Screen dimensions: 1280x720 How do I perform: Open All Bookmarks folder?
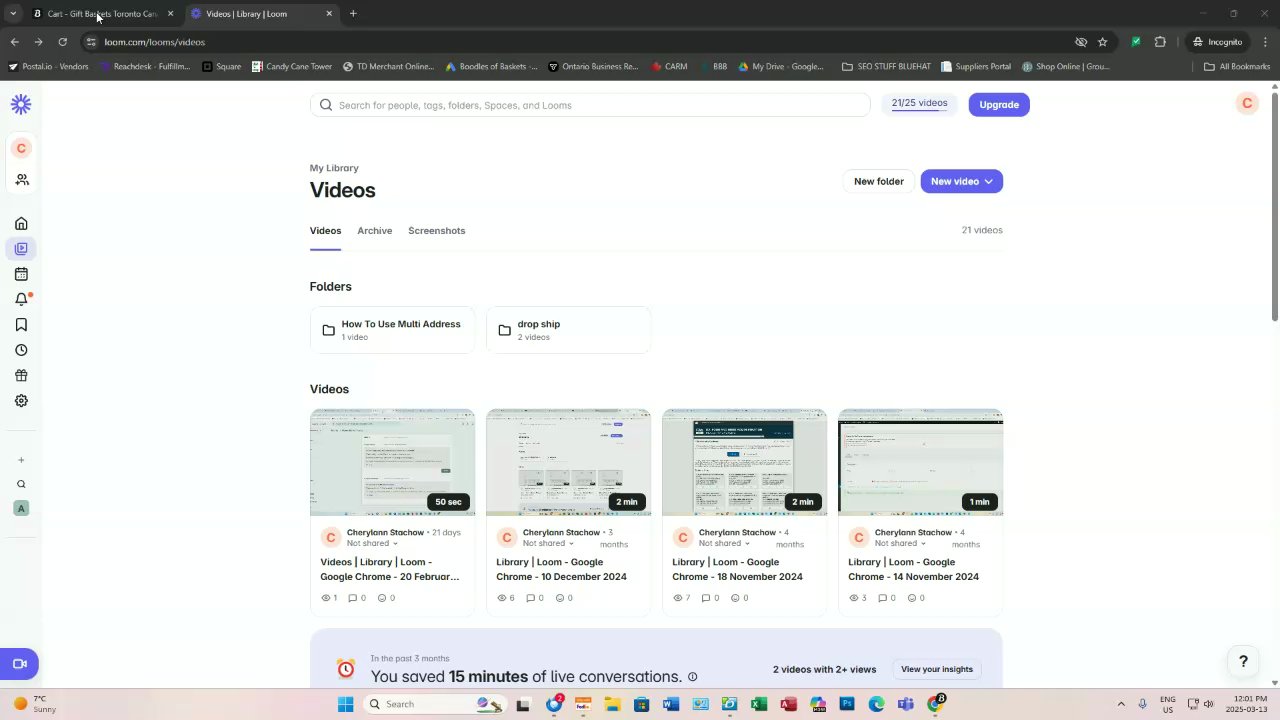(1237, 67)
